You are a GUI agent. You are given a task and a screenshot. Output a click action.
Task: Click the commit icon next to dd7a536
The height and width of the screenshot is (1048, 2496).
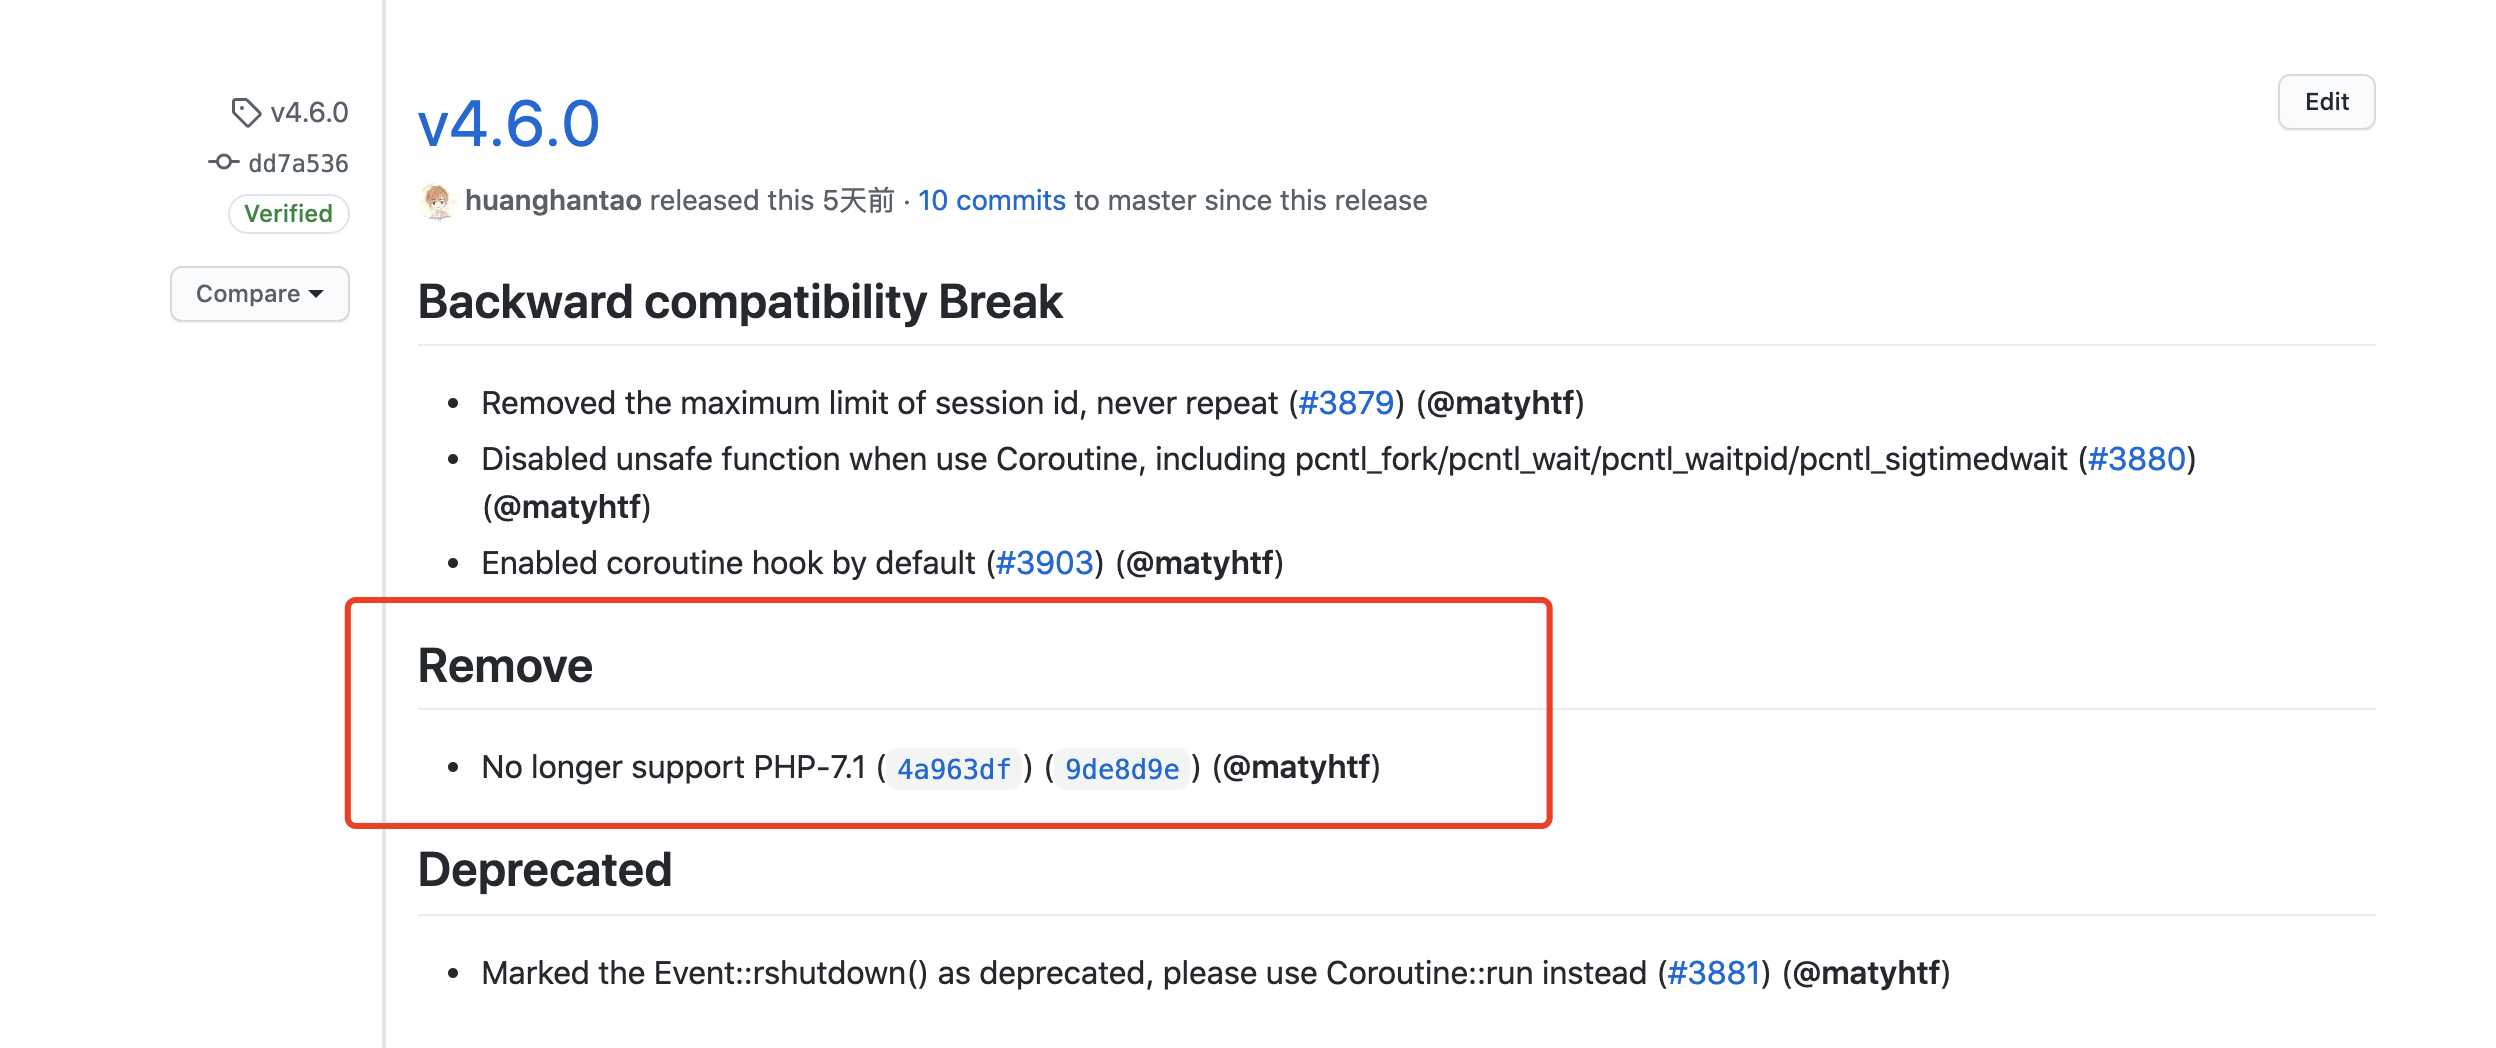pos(226,161)
